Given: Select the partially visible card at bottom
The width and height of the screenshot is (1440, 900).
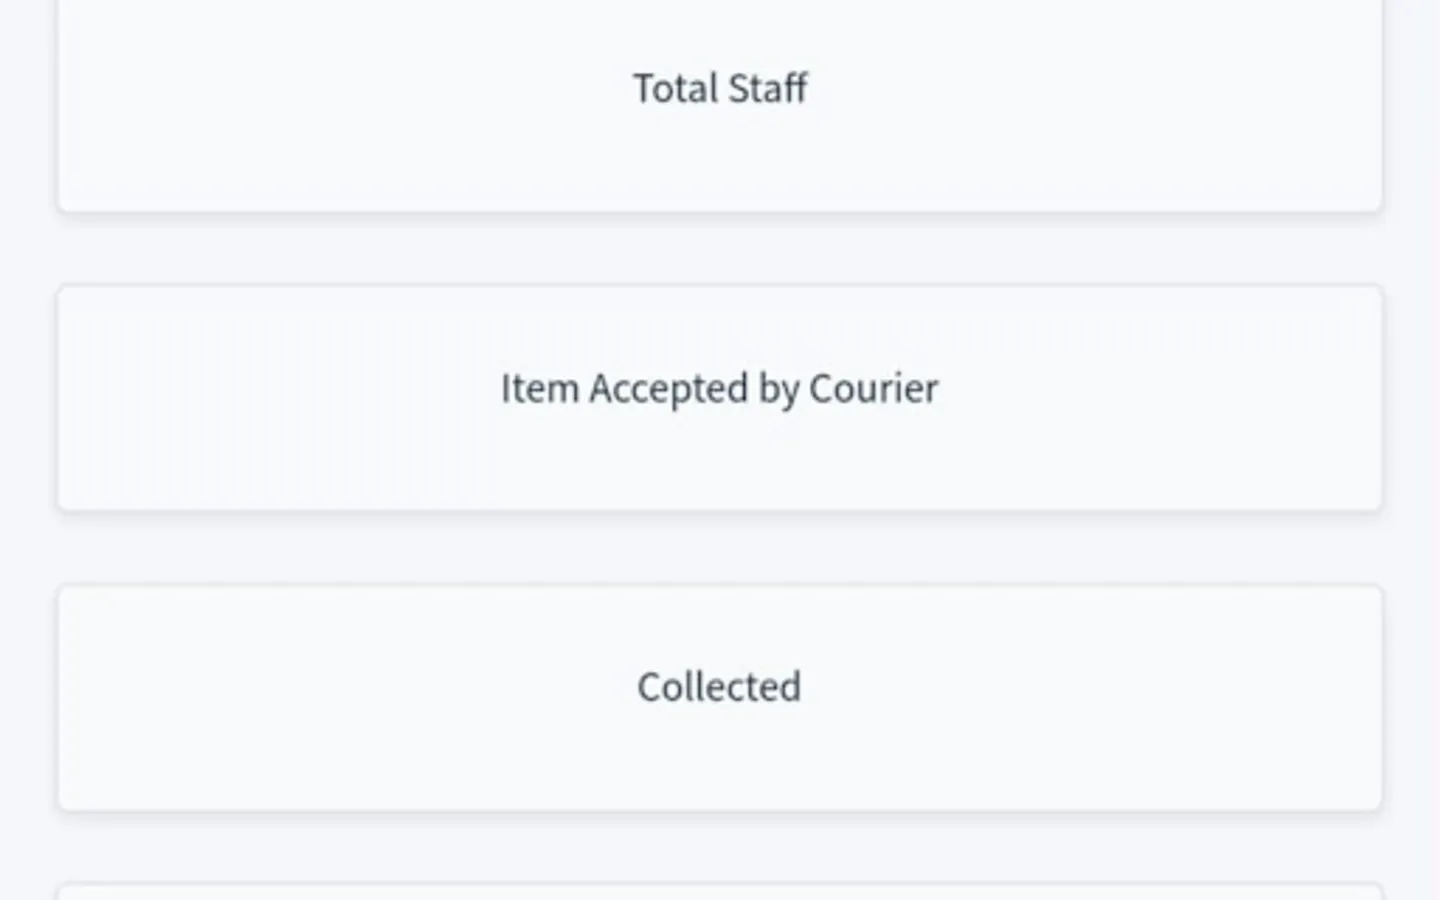Looking at the screenshot, I should [720, 892].
